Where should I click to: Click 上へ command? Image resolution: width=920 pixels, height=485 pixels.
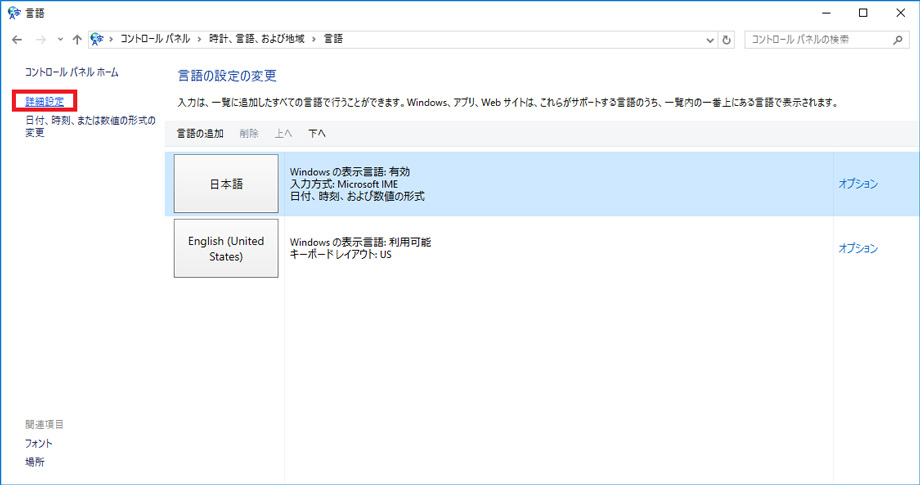point(283,134)
